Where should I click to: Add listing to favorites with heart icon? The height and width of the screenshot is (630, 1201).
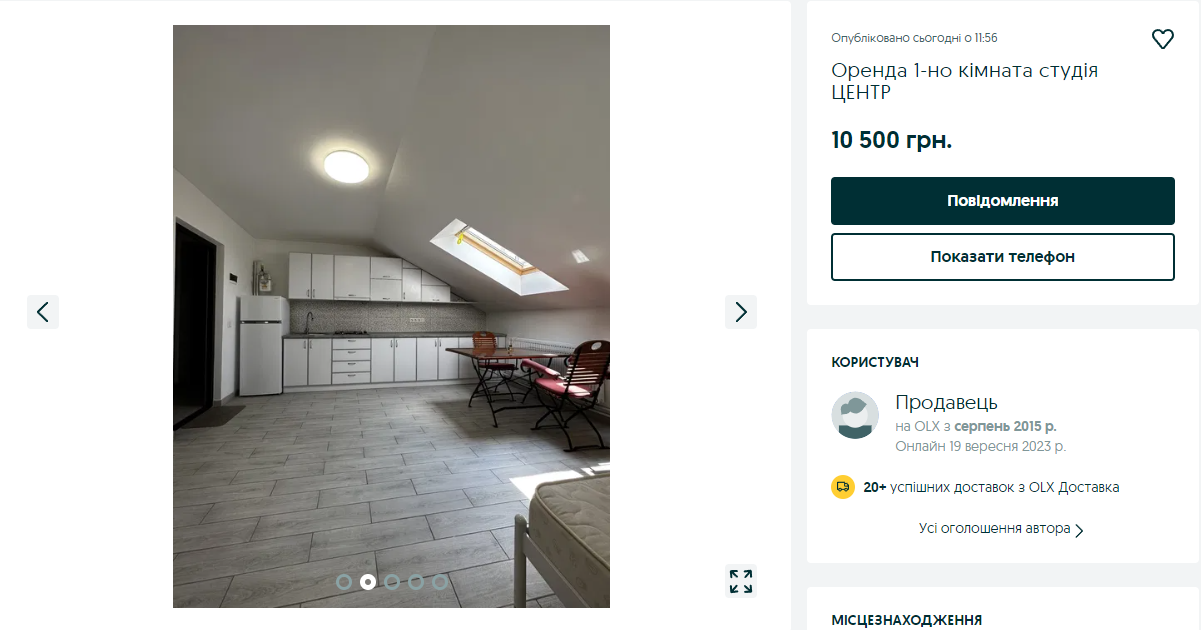(x=1162, y=39)
